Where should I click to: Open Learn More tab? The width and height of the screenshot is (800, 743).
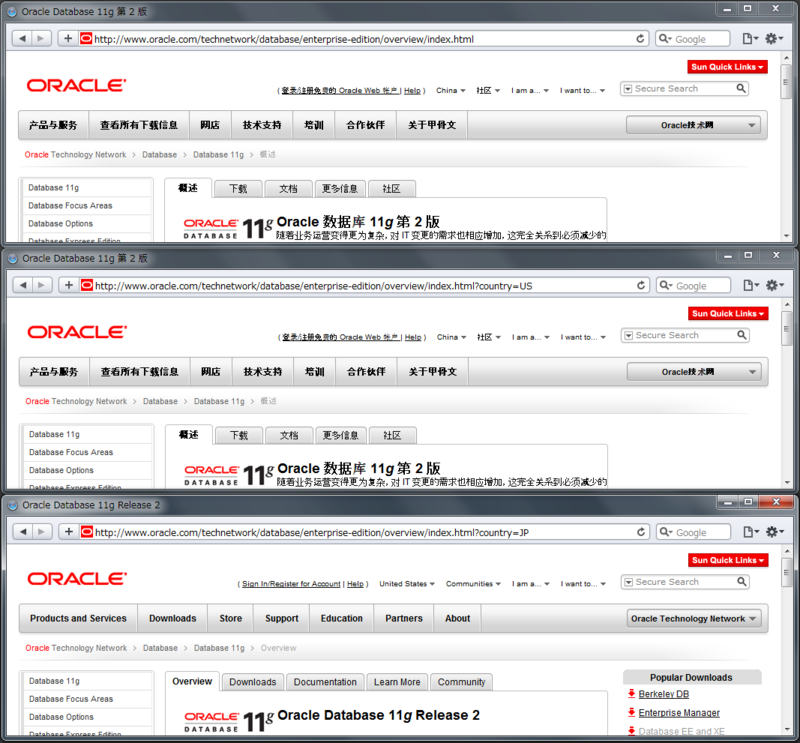click(397, 682)
